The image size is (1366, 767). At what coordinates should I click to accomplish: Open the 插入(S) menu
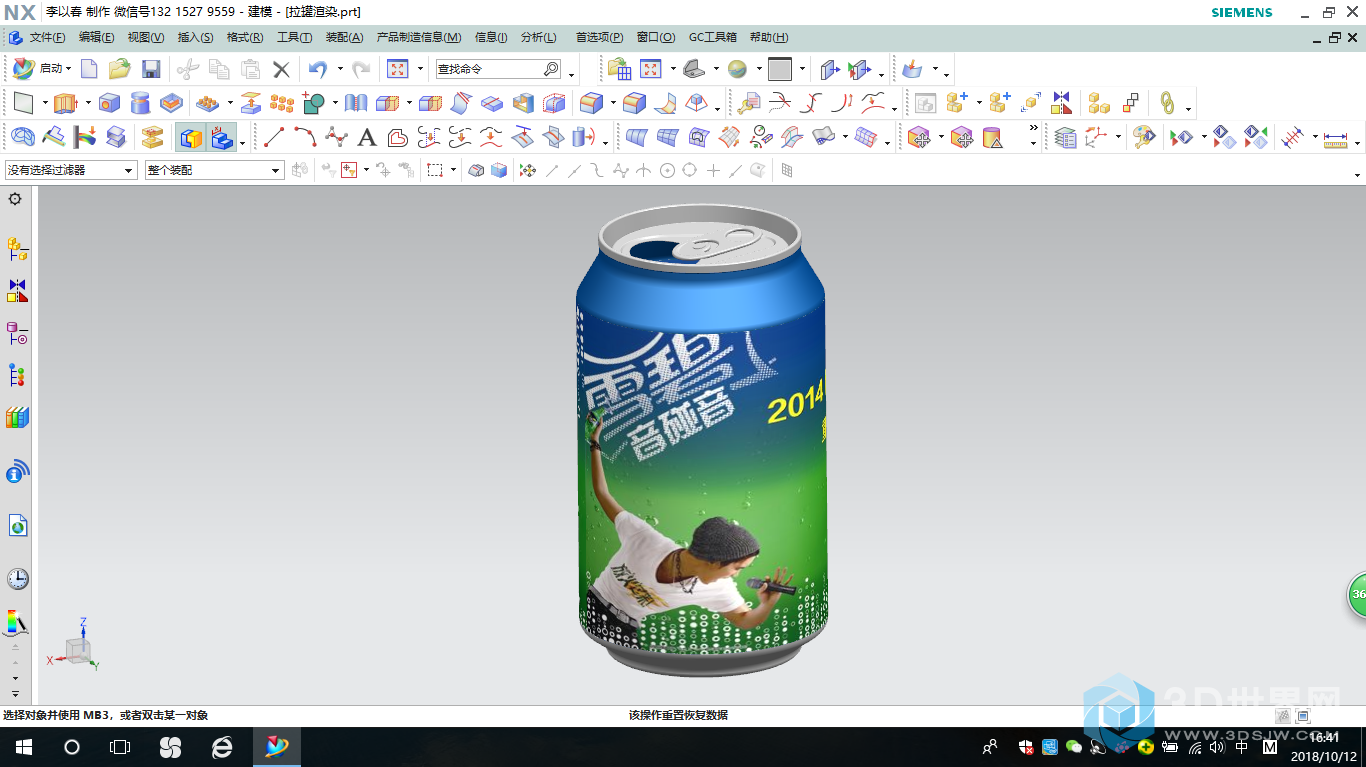click(195, 37)
